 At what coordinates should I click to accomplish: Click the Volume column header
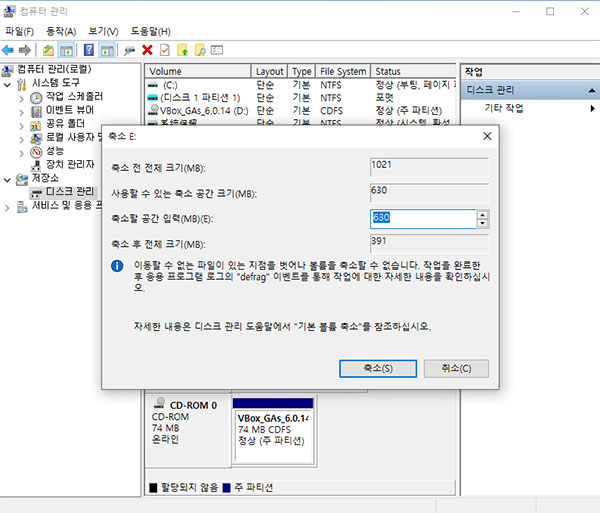[198, 71]
